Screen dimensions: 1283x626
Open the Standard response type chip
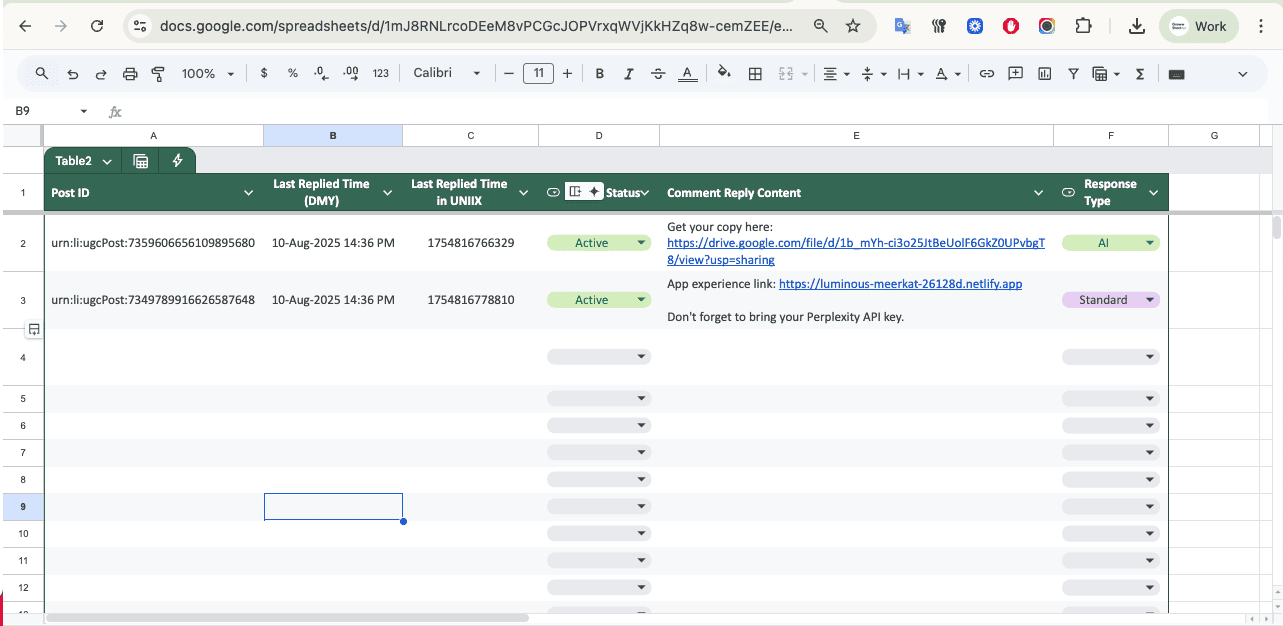(x=1111, y=300)
